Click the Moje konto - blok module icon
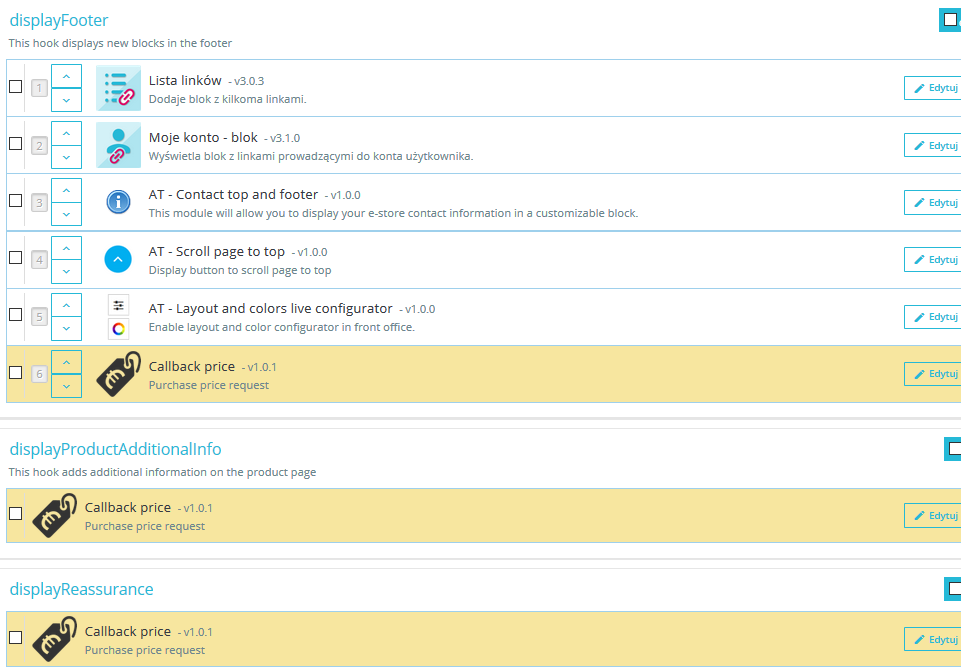This screenshot has width=961, height=667. (118, 145)
